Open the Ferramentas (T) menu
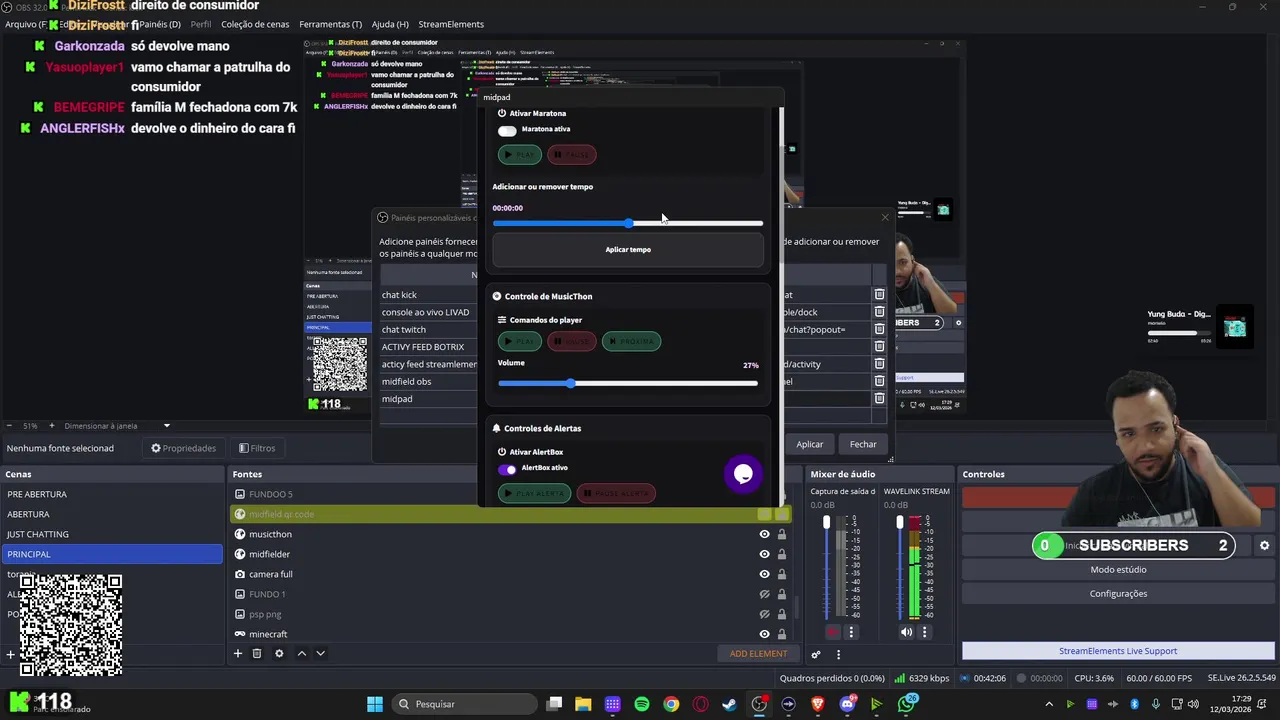 [330, 24]
